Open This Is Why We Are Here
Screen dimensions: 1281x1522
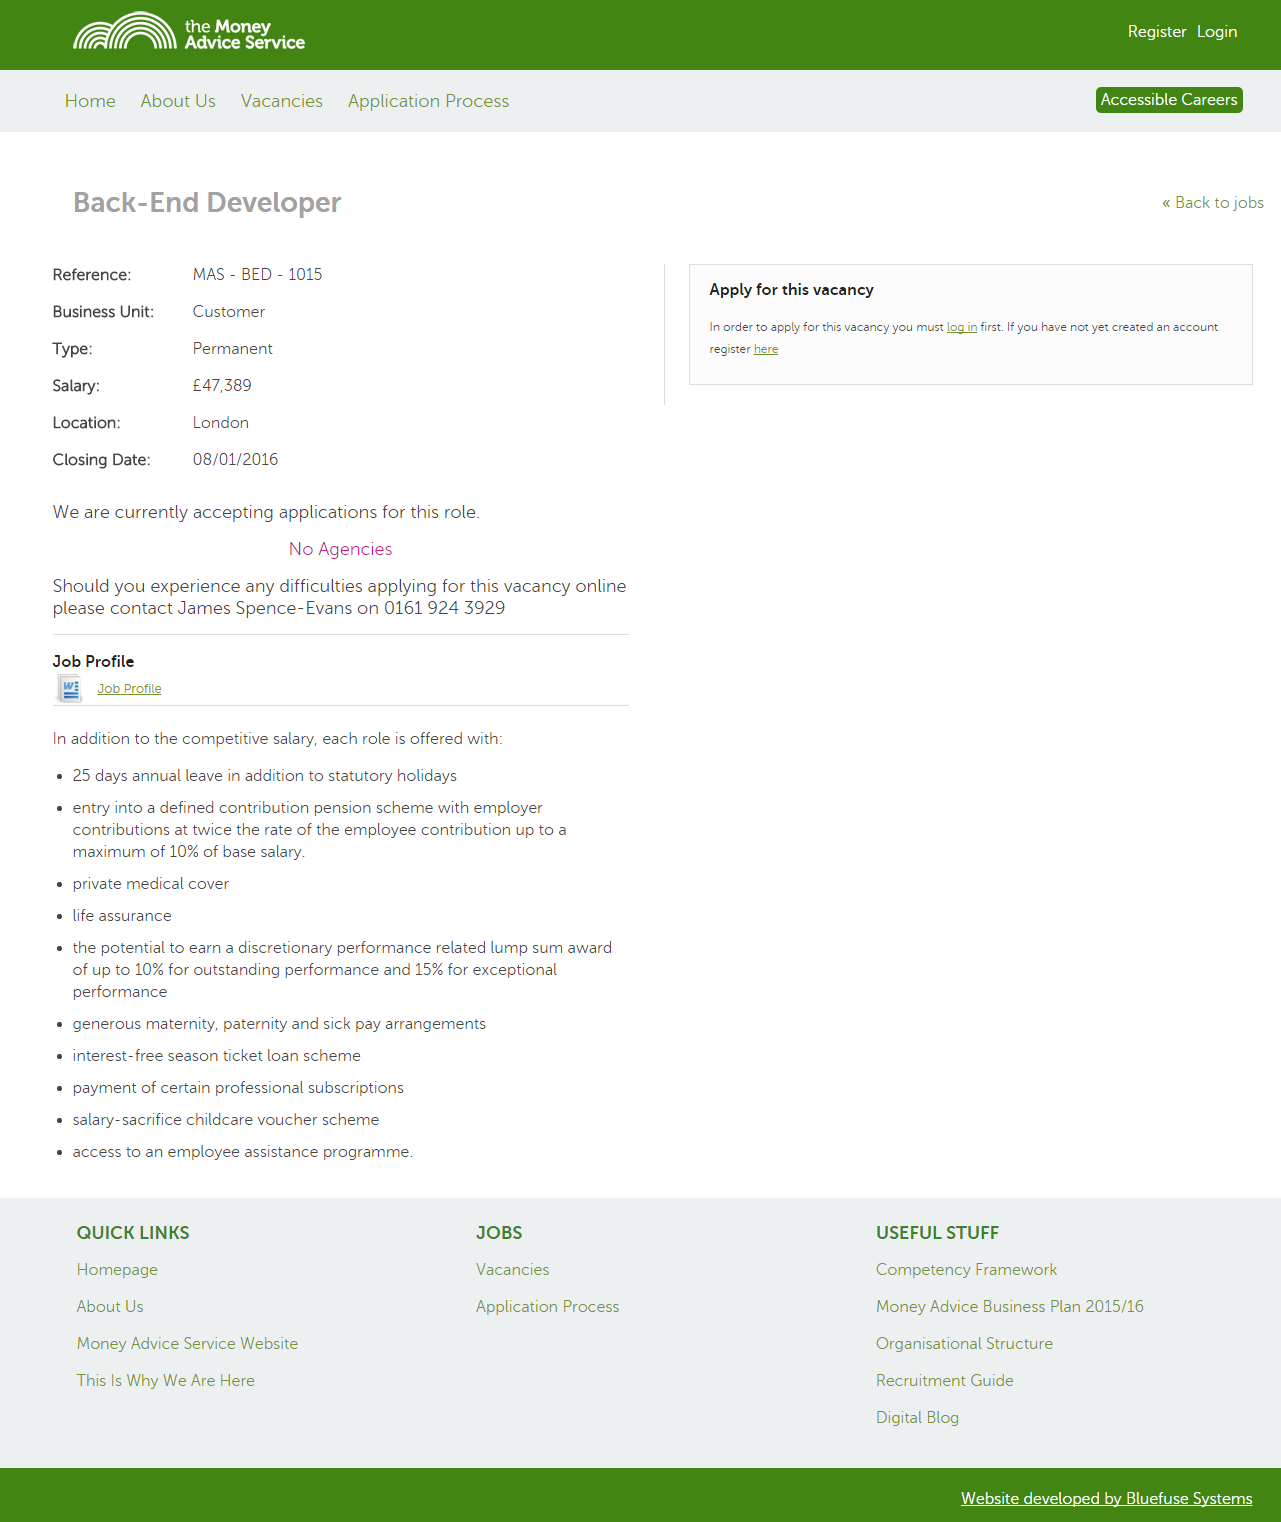coord(165,1380)
